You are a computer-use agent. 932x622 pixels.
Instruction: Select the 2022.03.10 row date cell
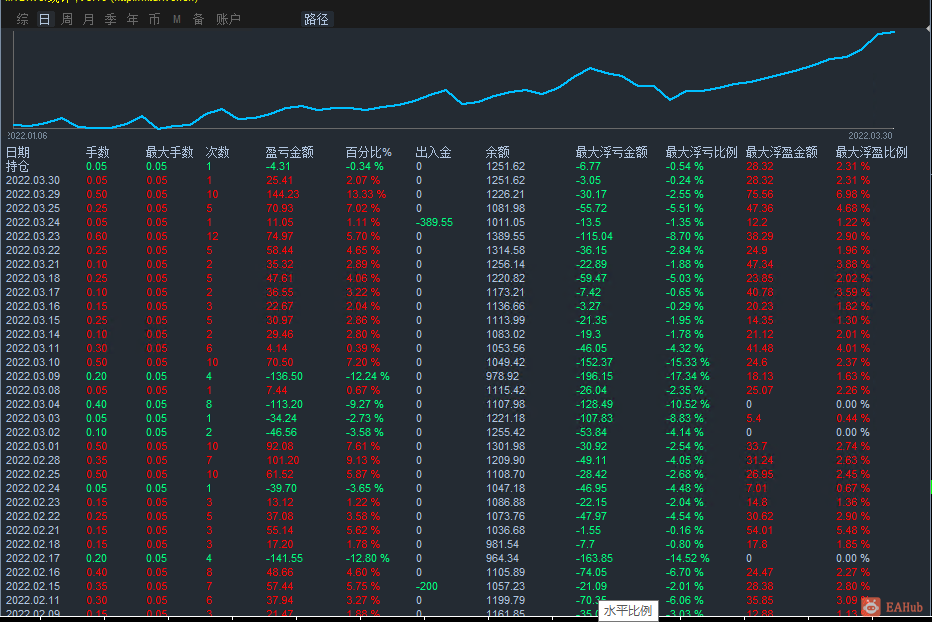pos(33,362)
